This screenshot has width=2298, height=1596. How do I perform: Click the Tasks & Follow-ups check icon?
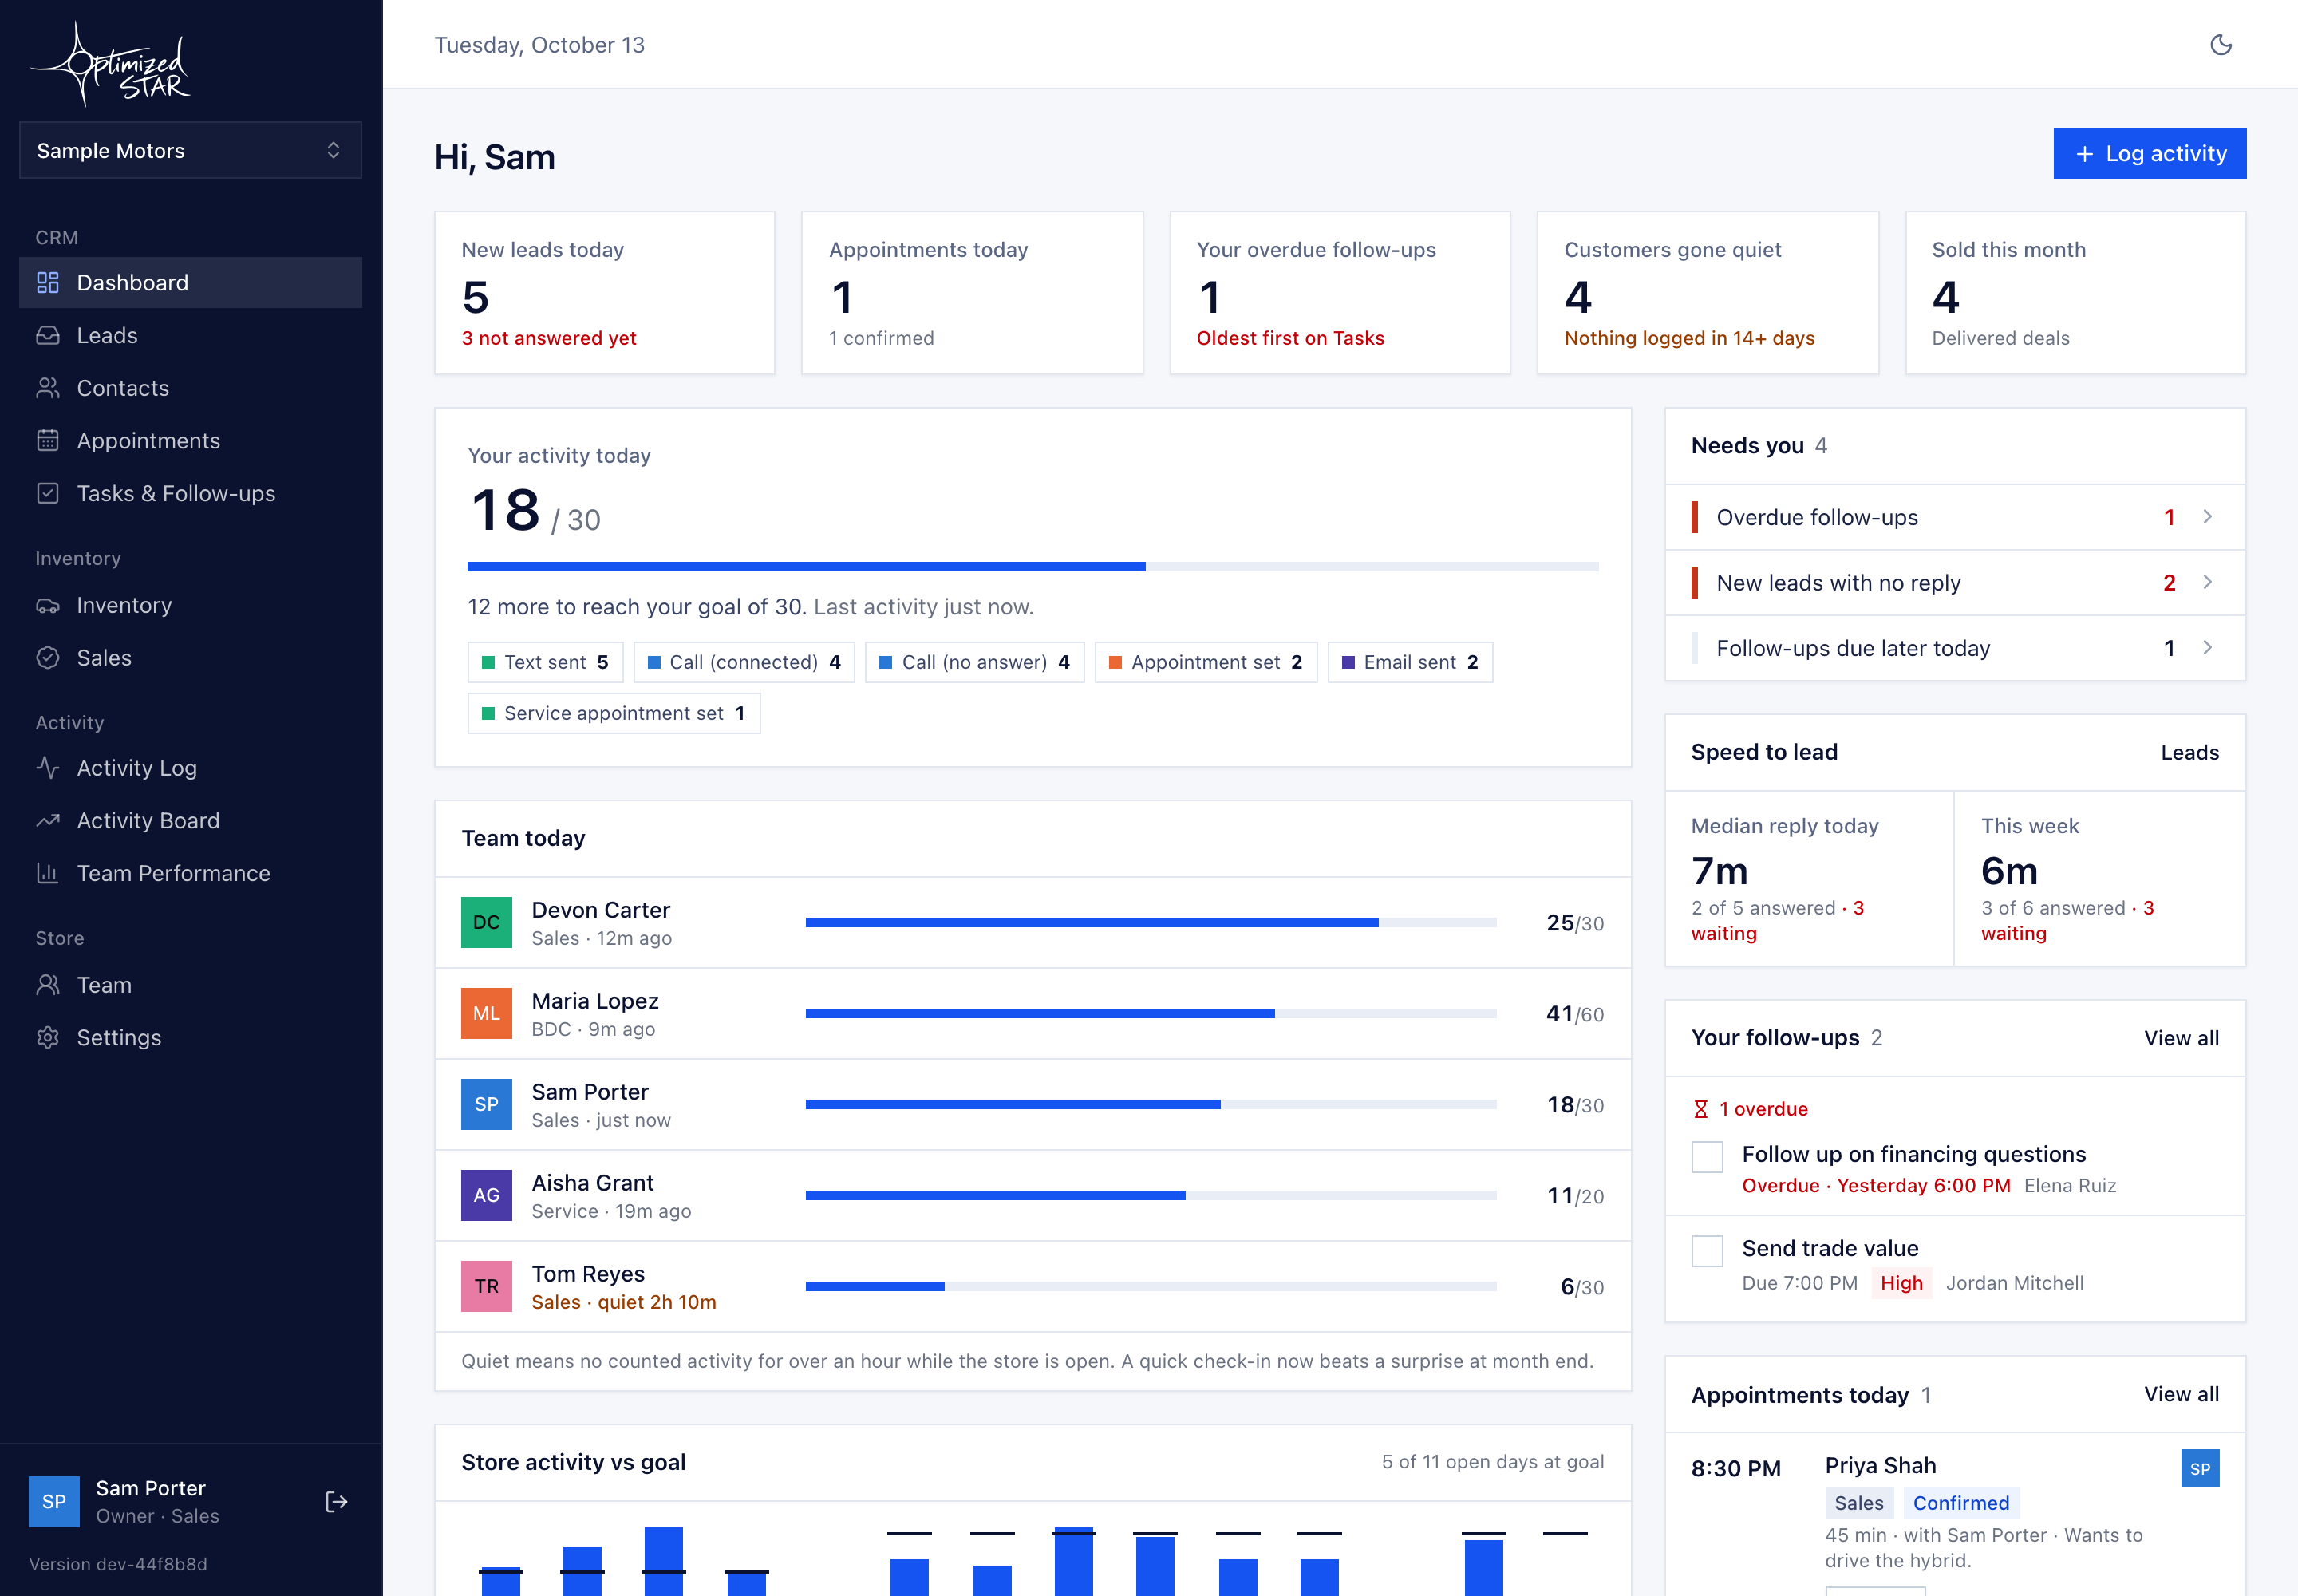tap(48, 494)
